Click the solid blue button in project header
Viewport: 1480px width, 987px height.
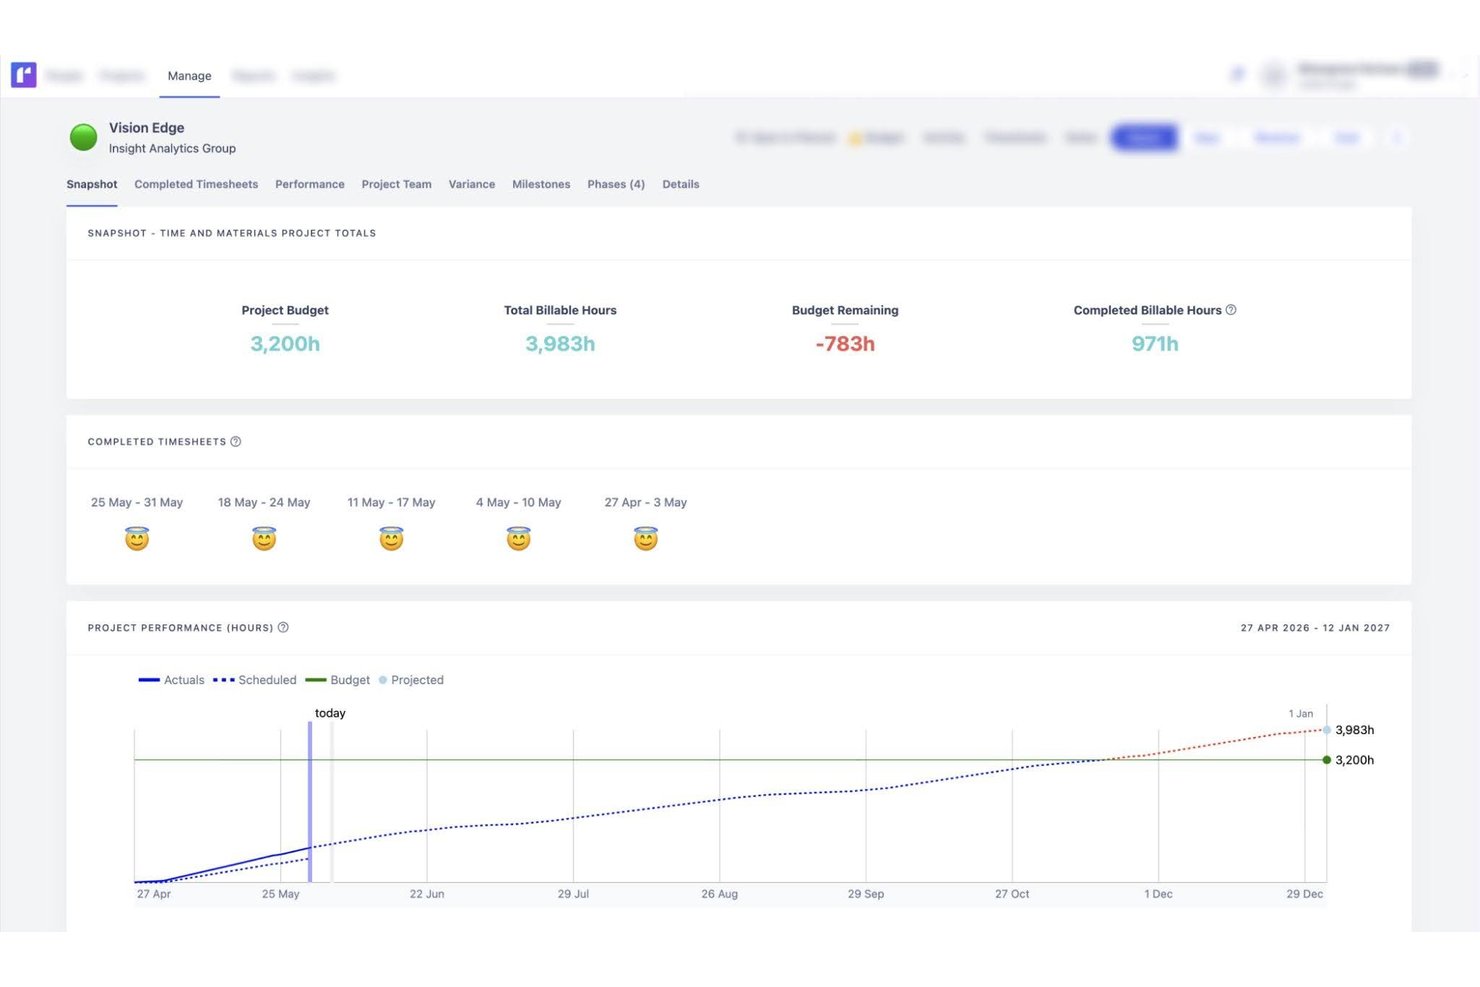(x=1144, y=138)
